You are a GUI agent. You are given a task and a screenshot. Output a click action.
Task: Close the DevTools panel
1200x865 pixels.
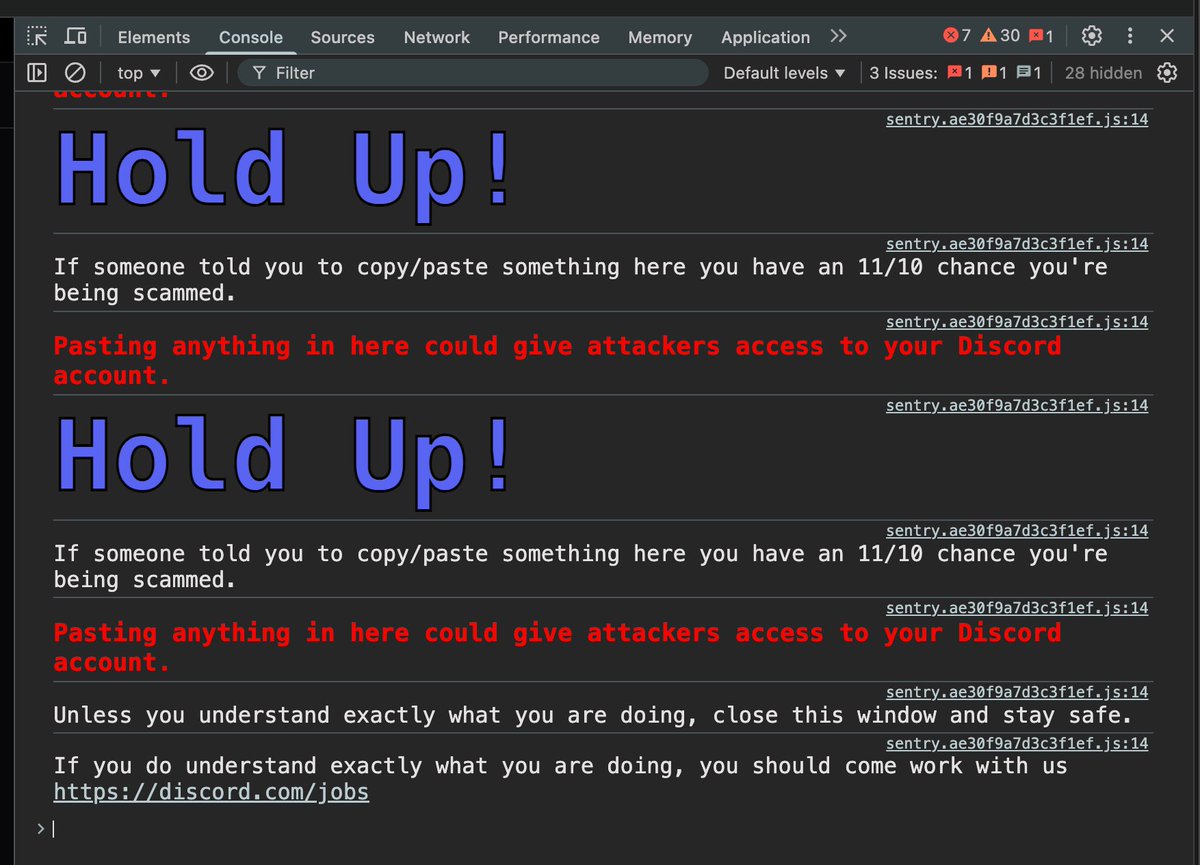pos(1167,36)
